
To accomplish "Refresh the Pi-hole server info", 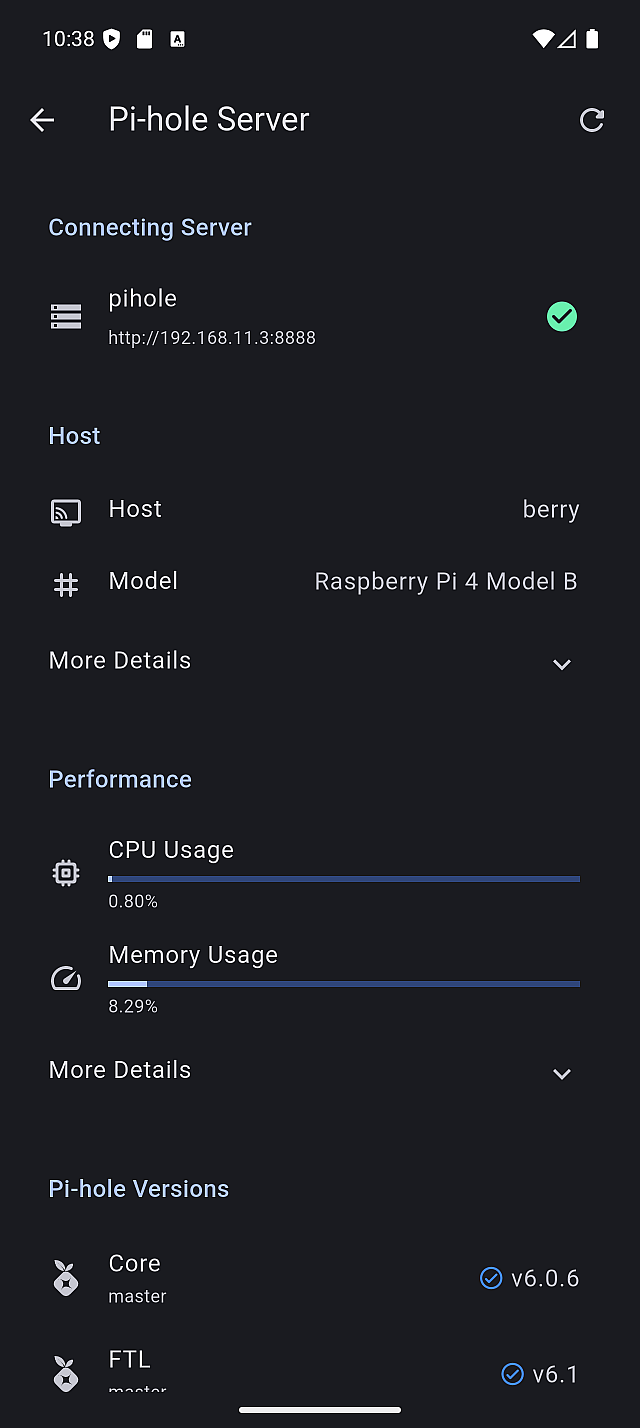I will pos(592,120).
